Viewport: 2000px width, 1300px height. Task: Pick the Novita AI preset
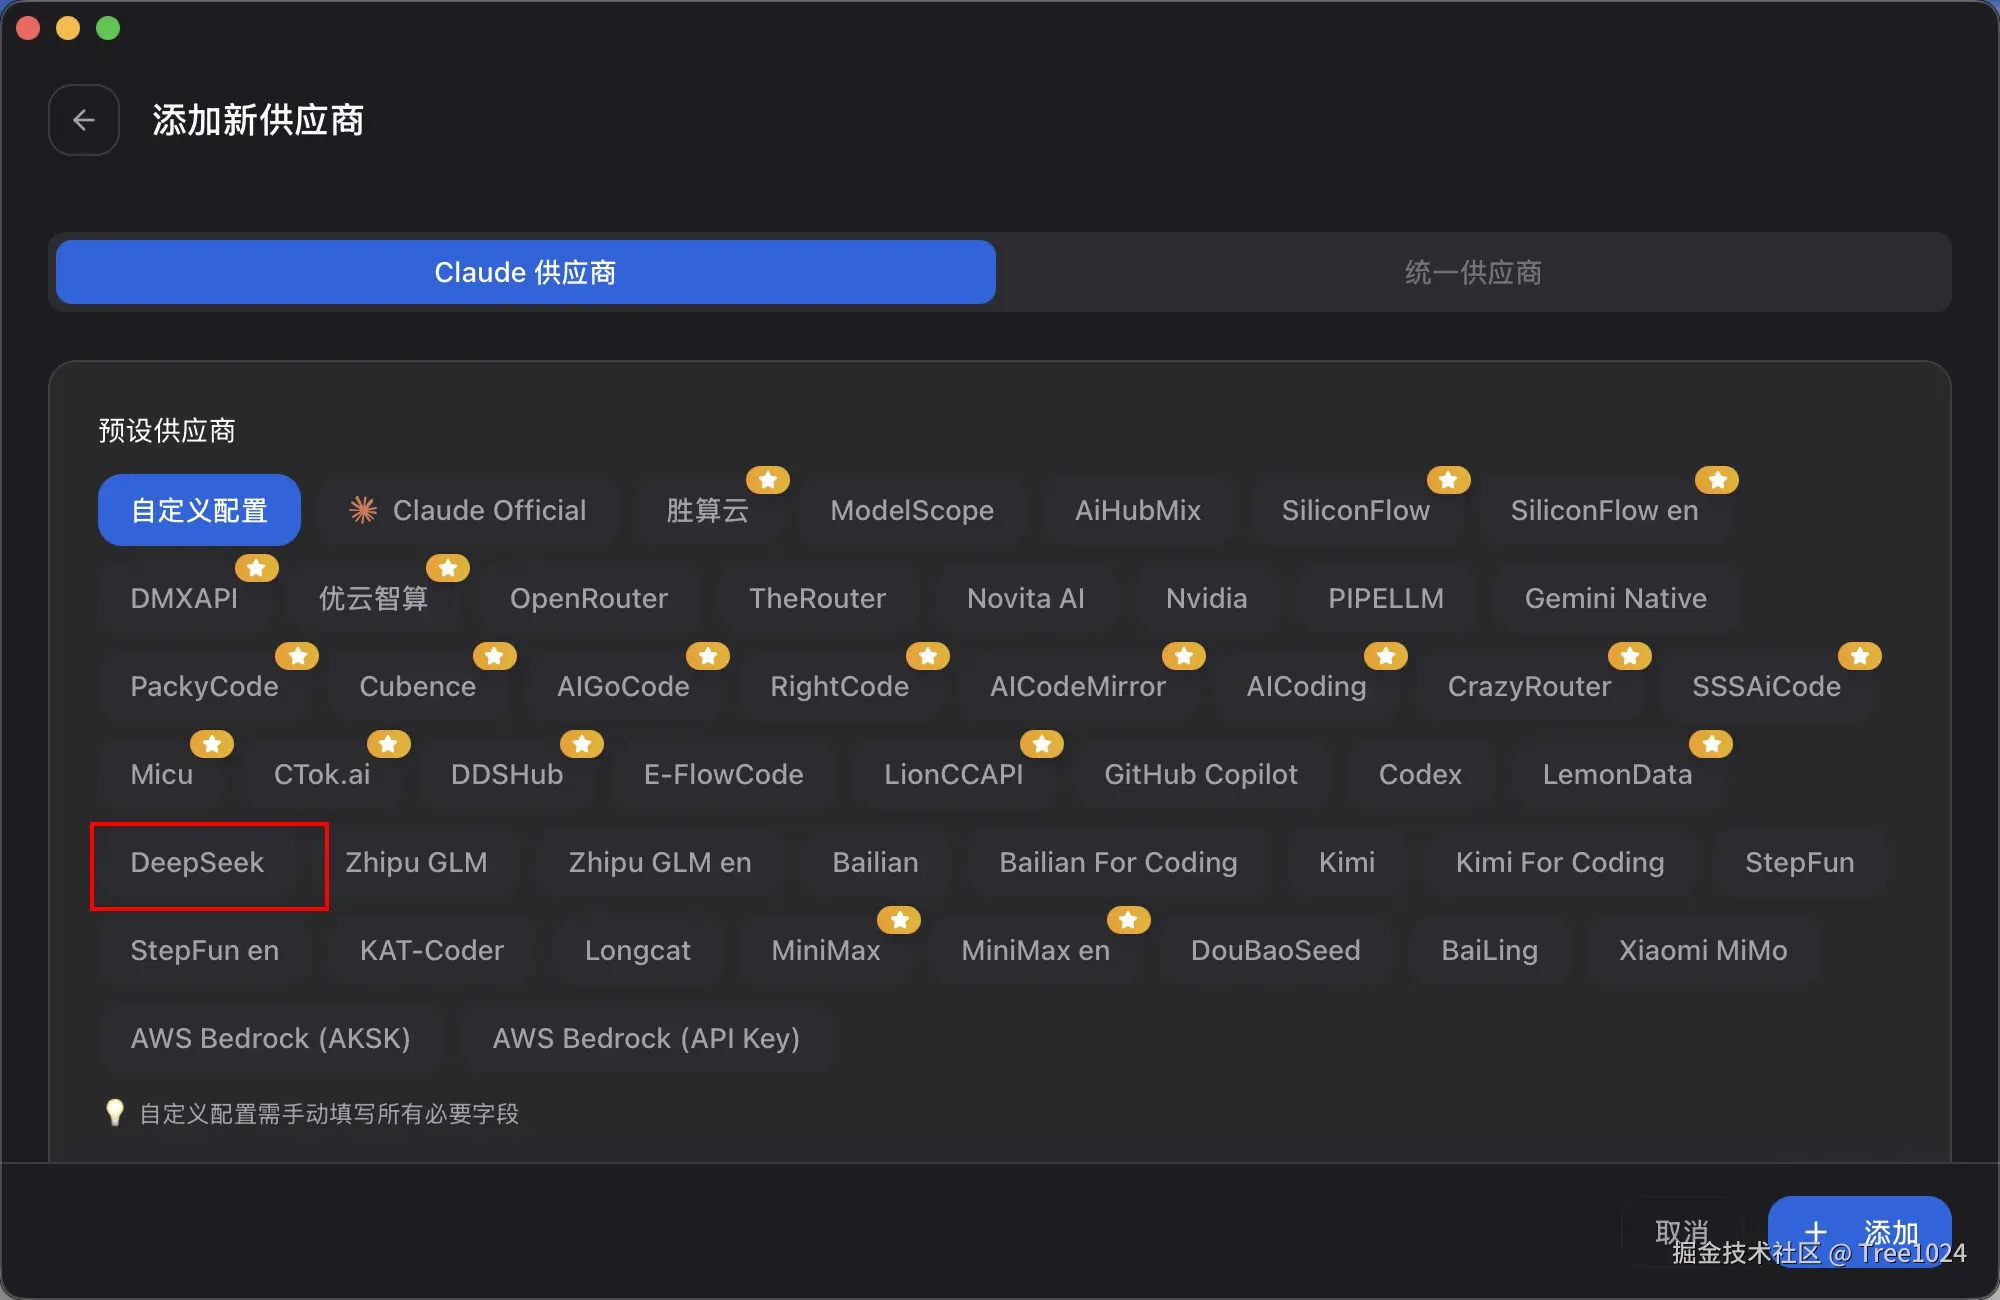coord(1025,598)
